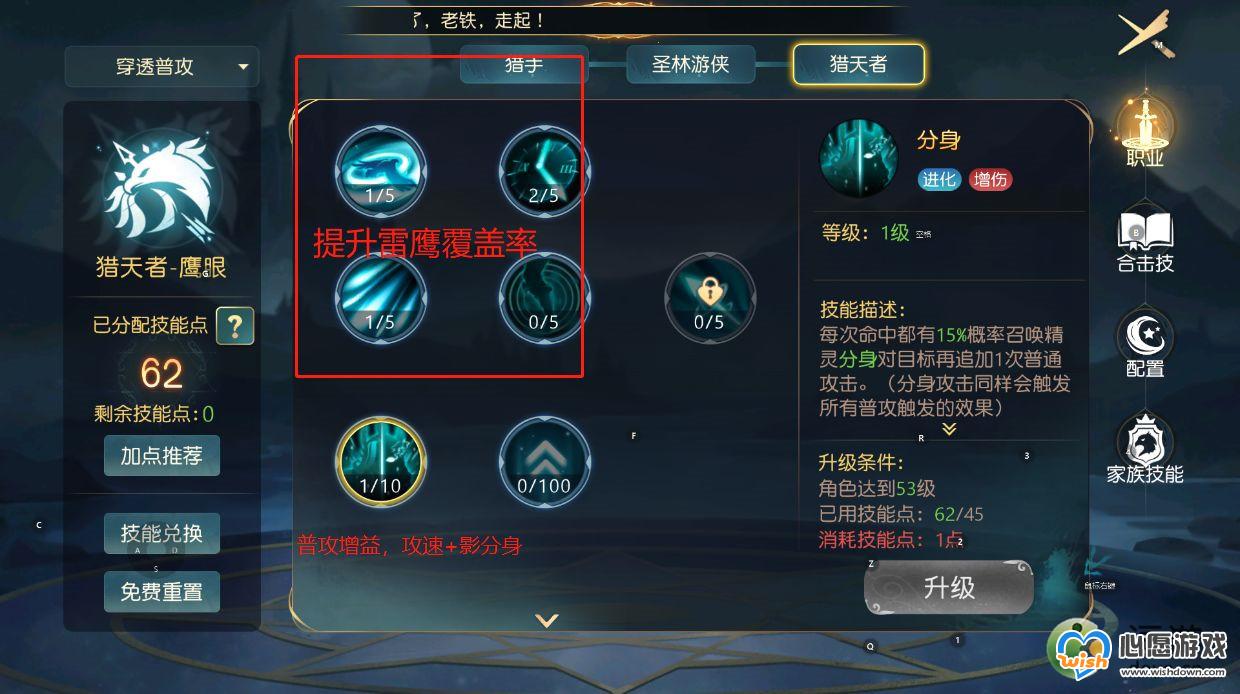Click the crossed-swords icon at top right

click(1145, 35)
